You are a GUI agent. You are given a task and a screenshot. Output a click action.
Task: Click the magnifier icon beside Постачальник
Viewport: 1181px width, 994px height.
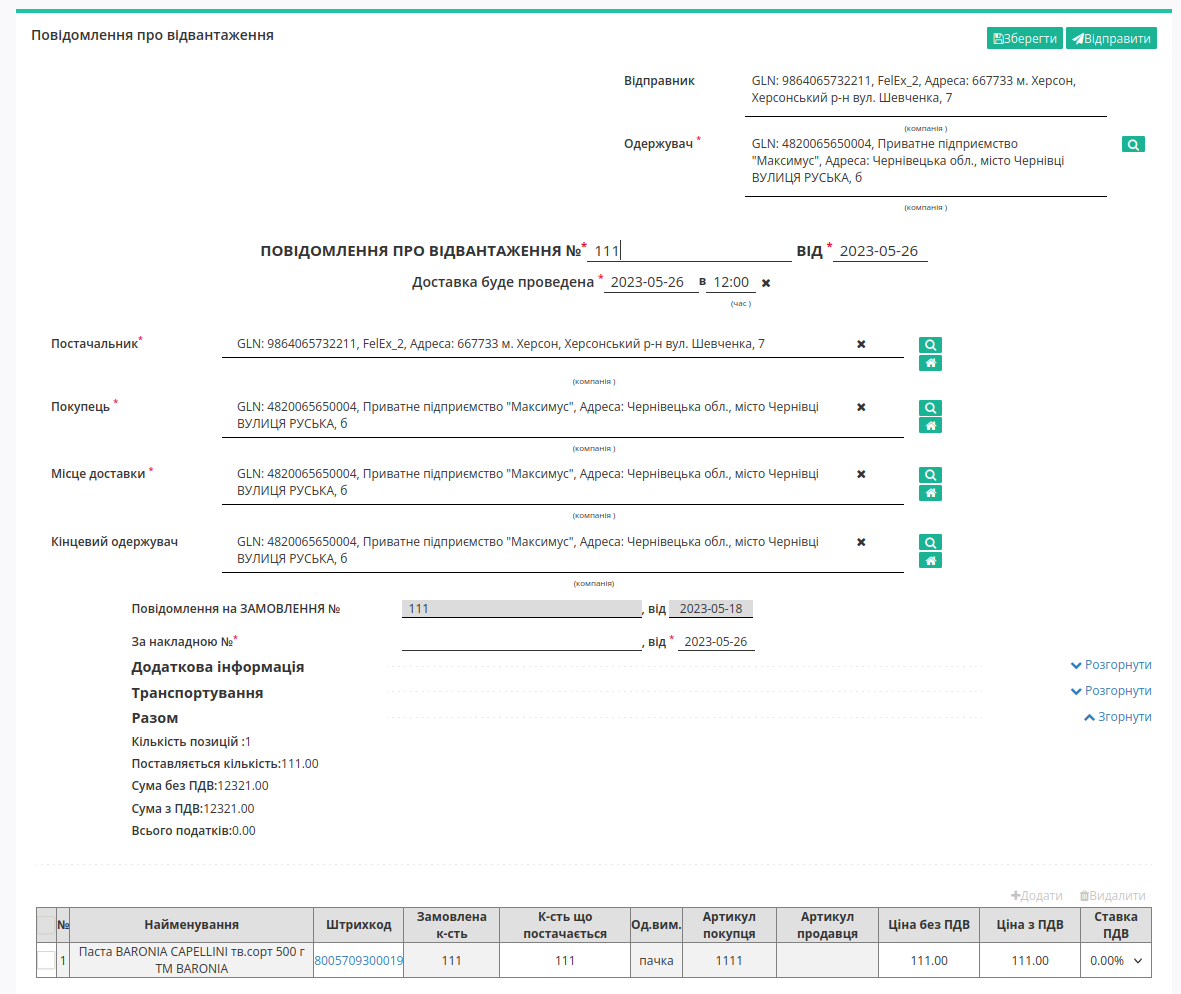point(930,344)
